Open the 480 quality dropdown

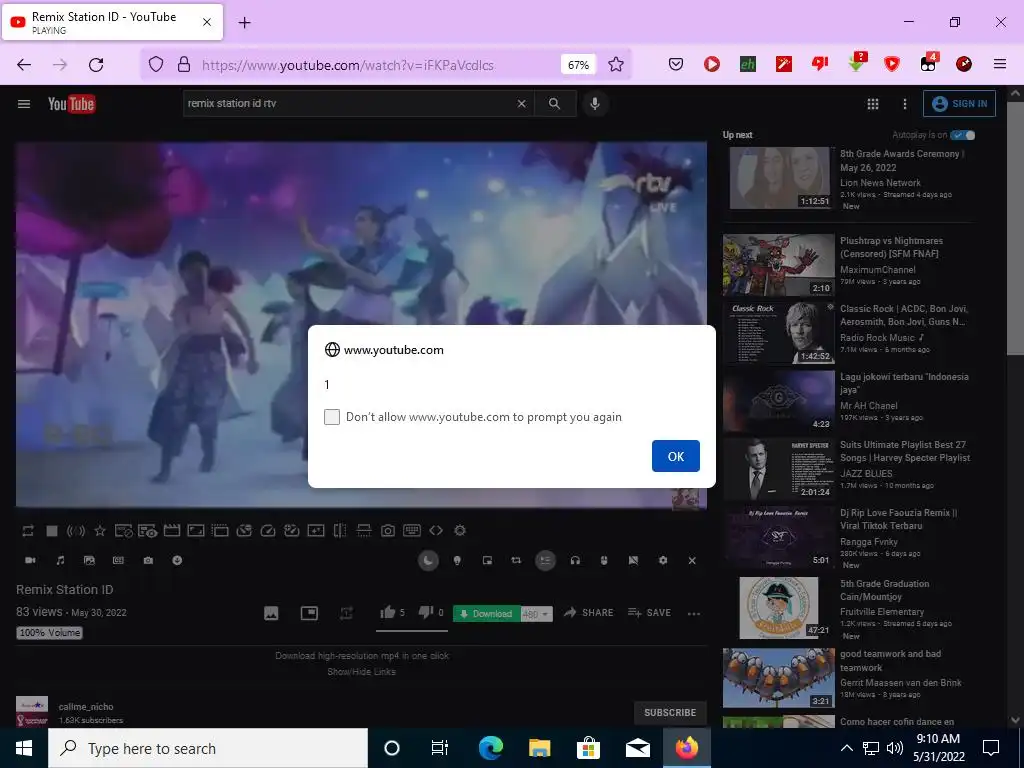point(536,614)
